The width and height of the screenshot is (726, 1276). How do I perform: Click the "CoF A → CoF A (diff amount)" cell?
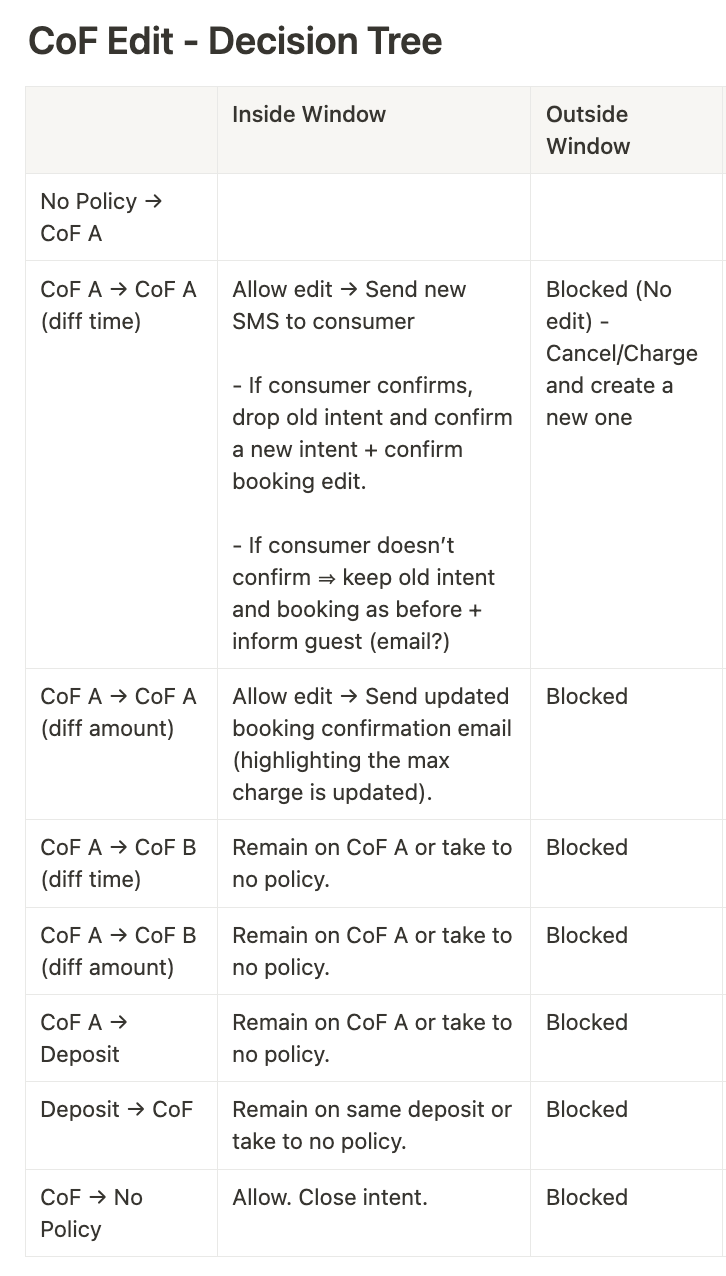[118, 712]
